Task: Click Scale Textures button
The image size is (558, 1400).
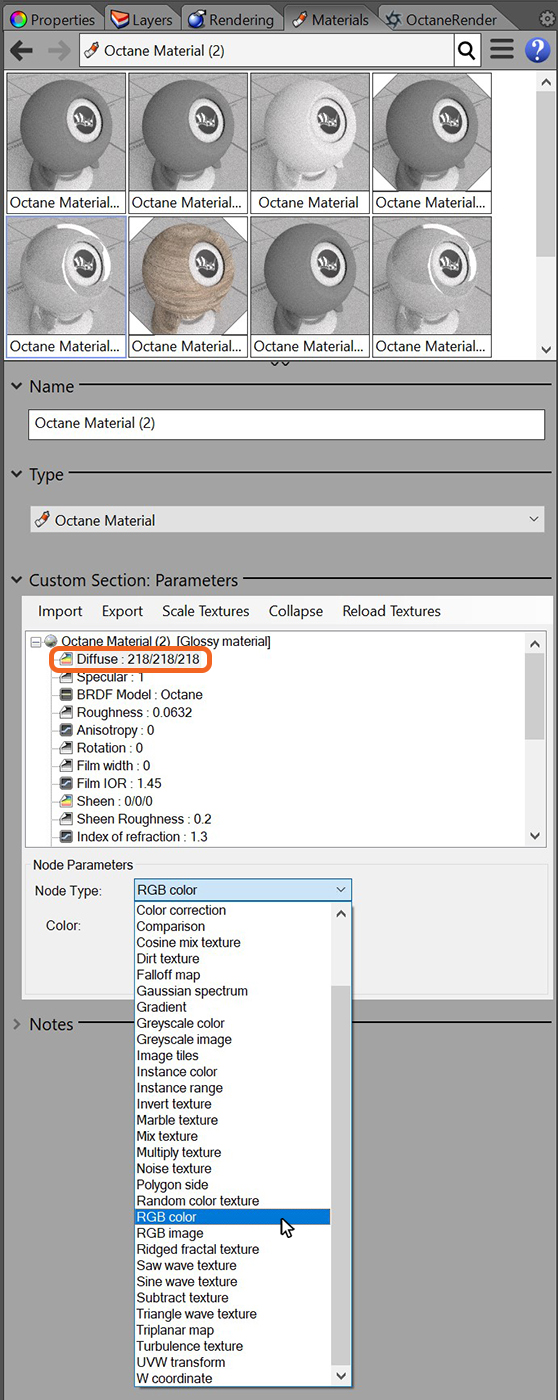Action: (206, 611)
